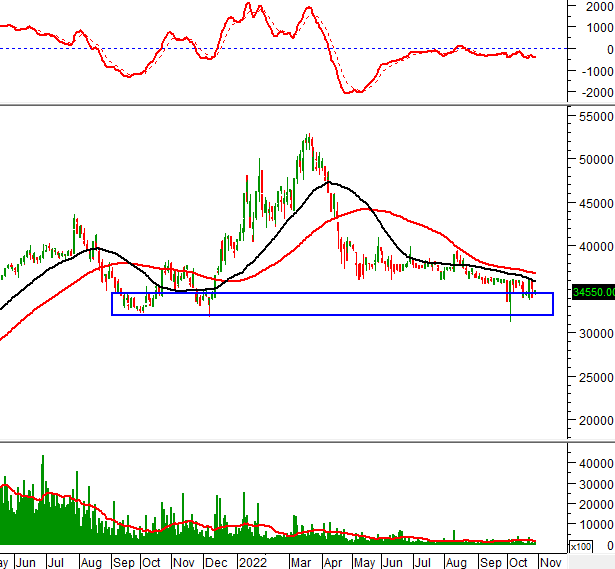Screen dimensions: 615x569
Task: Click the 10000 volume axis label
Action: [593, 524]
